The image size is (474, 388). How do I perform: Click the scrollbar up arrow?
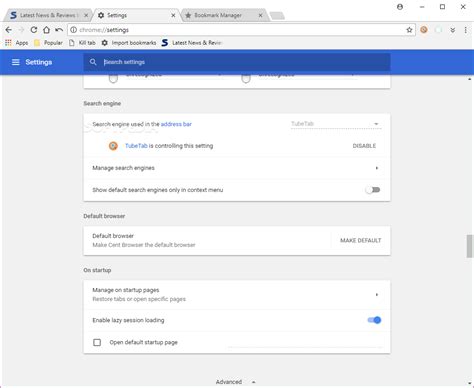point(470,79)
